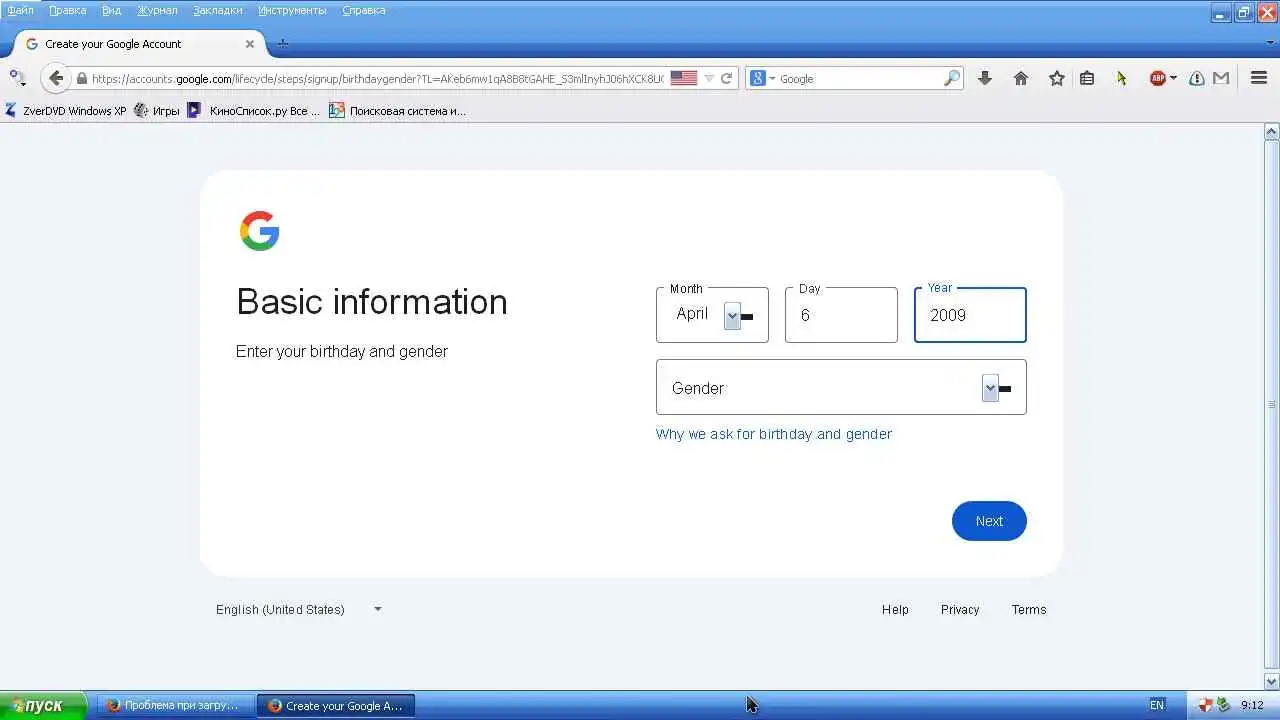
Task: Open the hamburger menu button
Action: 1259,78
